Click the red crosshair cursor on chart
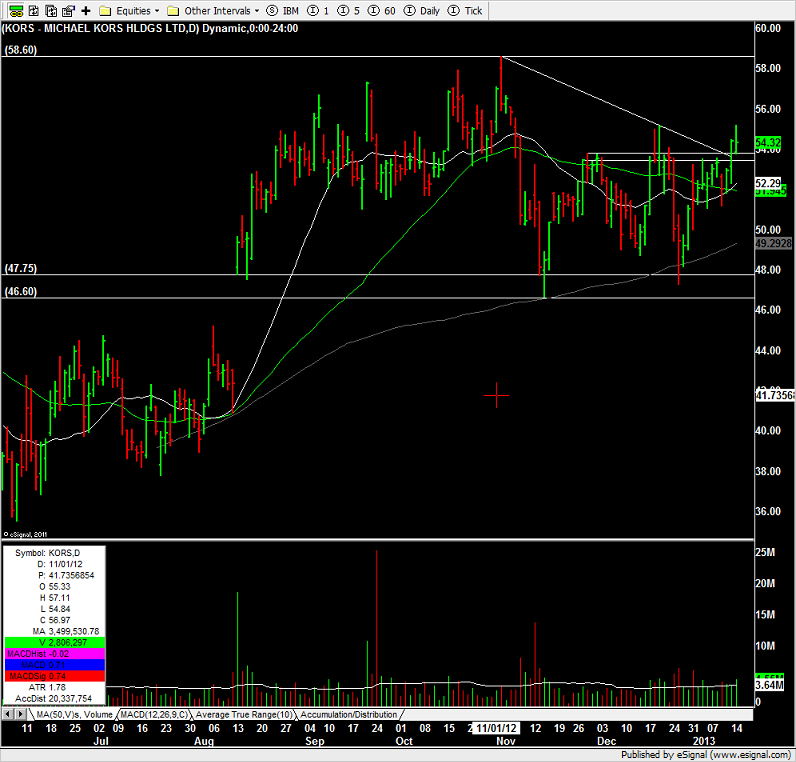The width and height of the screenshot is (796, 762). point(496,395)
